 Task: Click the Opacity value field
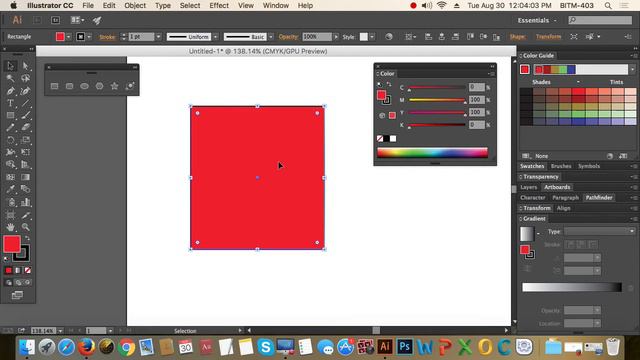[317, 37]
